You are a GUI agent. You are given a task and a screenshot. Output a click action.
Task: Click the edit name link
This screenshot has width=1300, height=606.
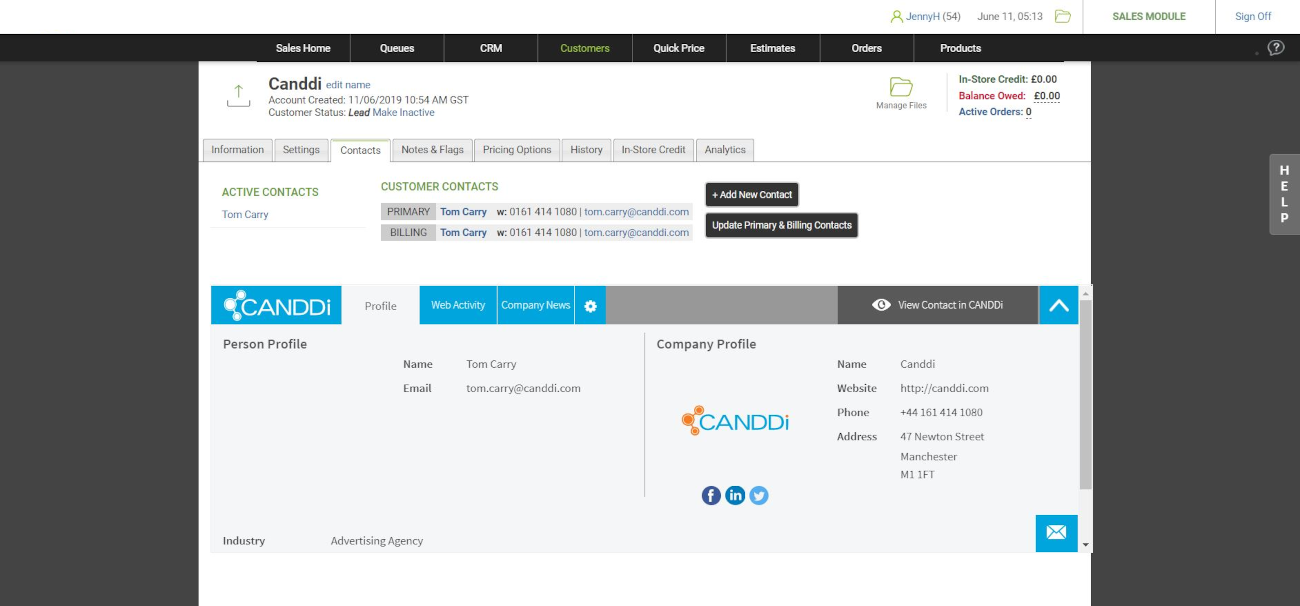point(348,85)
